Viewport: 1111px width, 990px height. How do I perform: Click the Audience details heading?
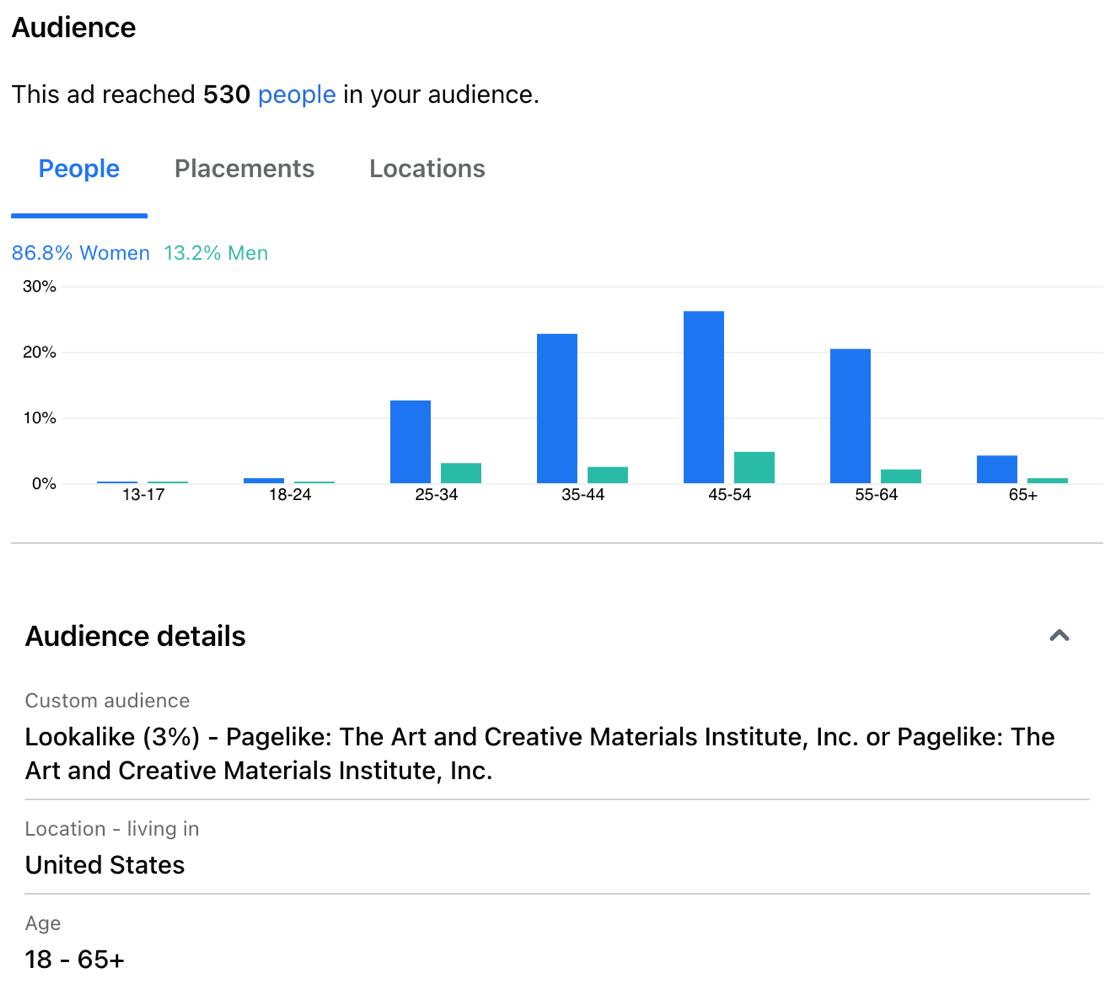pyautogui.click(x=135, y=636)
